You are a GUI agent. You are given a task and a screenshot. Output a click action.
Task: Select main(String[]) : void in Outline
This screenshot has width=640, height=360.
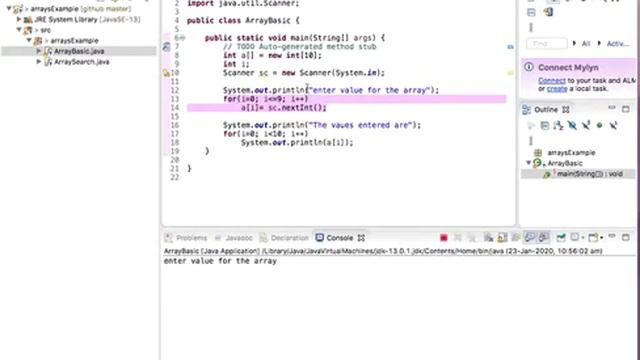tap(590, 174)
